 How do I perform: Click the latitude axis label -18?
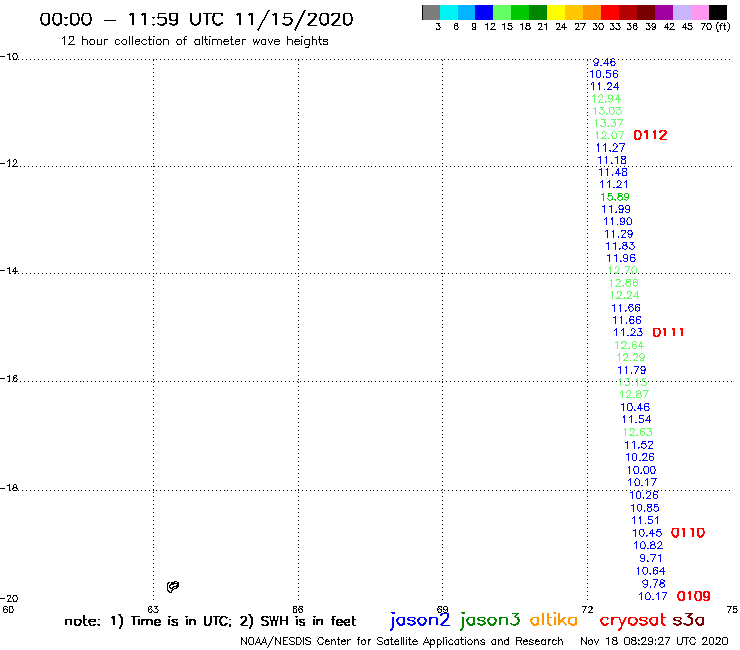(9, 488)
